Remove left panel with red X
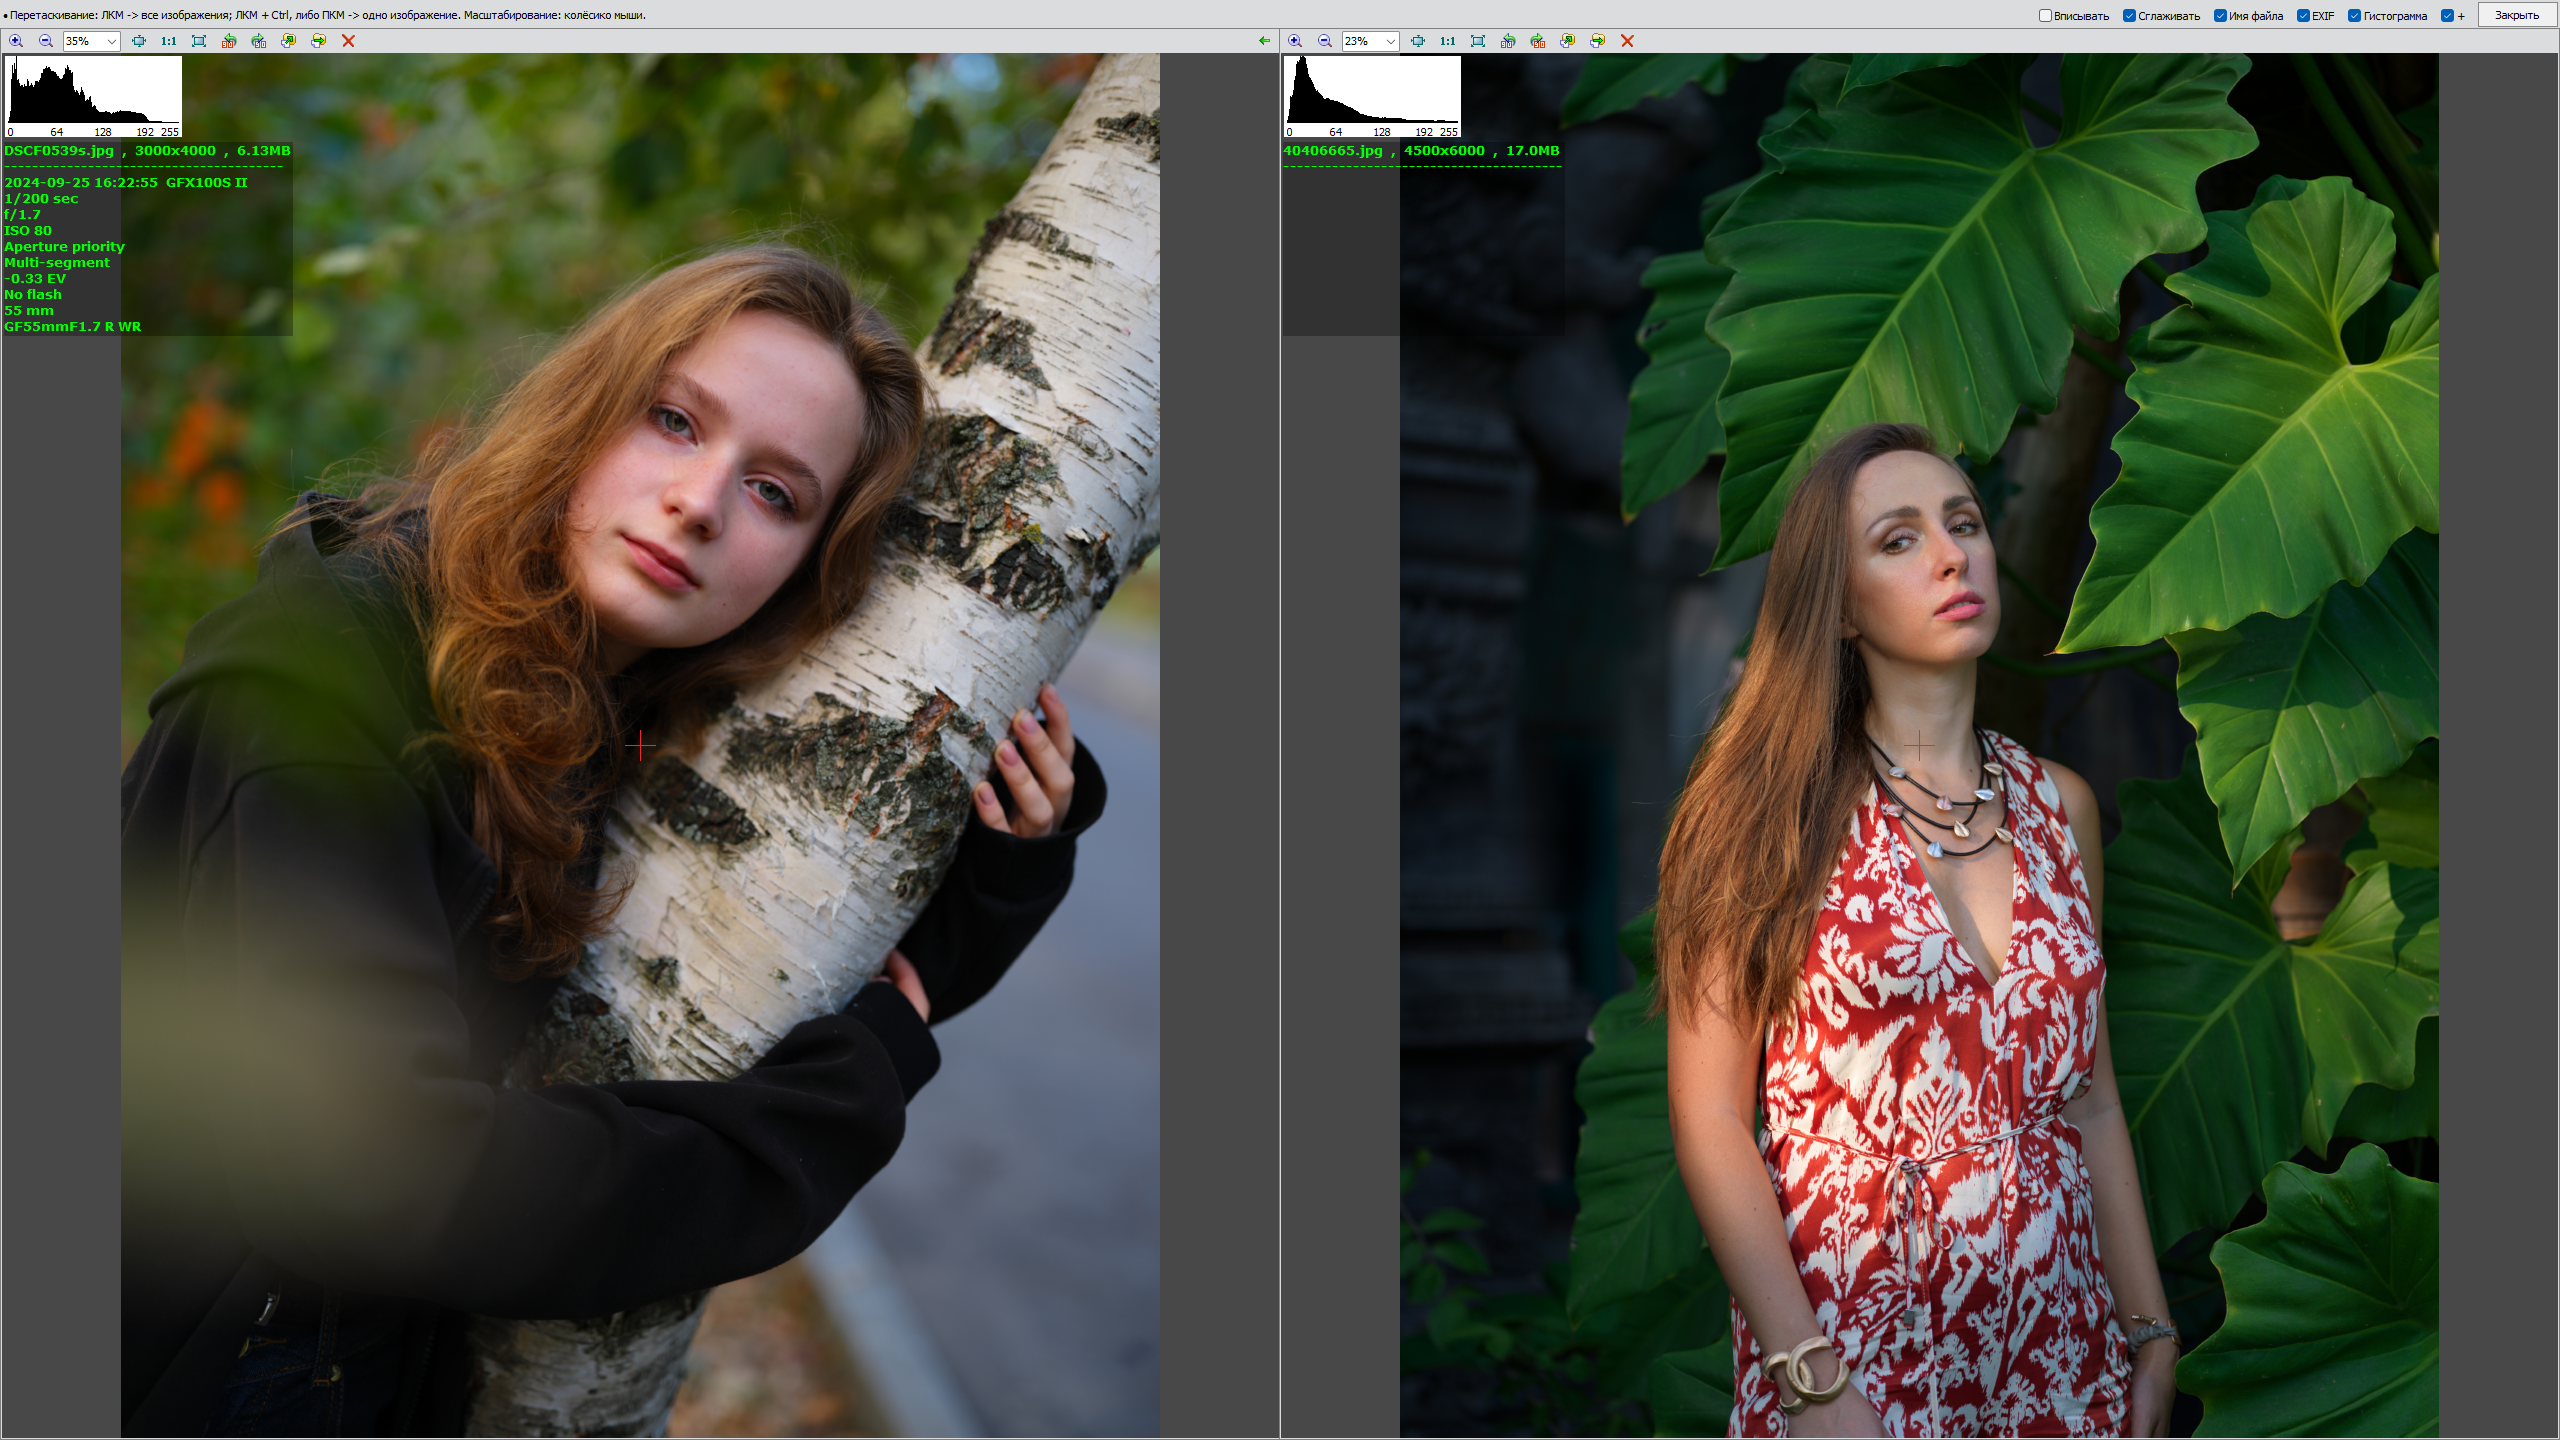 349,41
